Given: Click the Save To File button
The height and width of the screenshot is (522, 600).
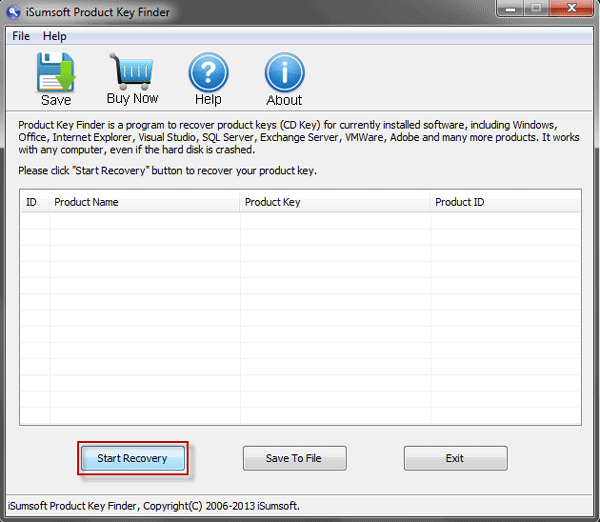Looking at the screenshot, I should (x=295, y=458).
